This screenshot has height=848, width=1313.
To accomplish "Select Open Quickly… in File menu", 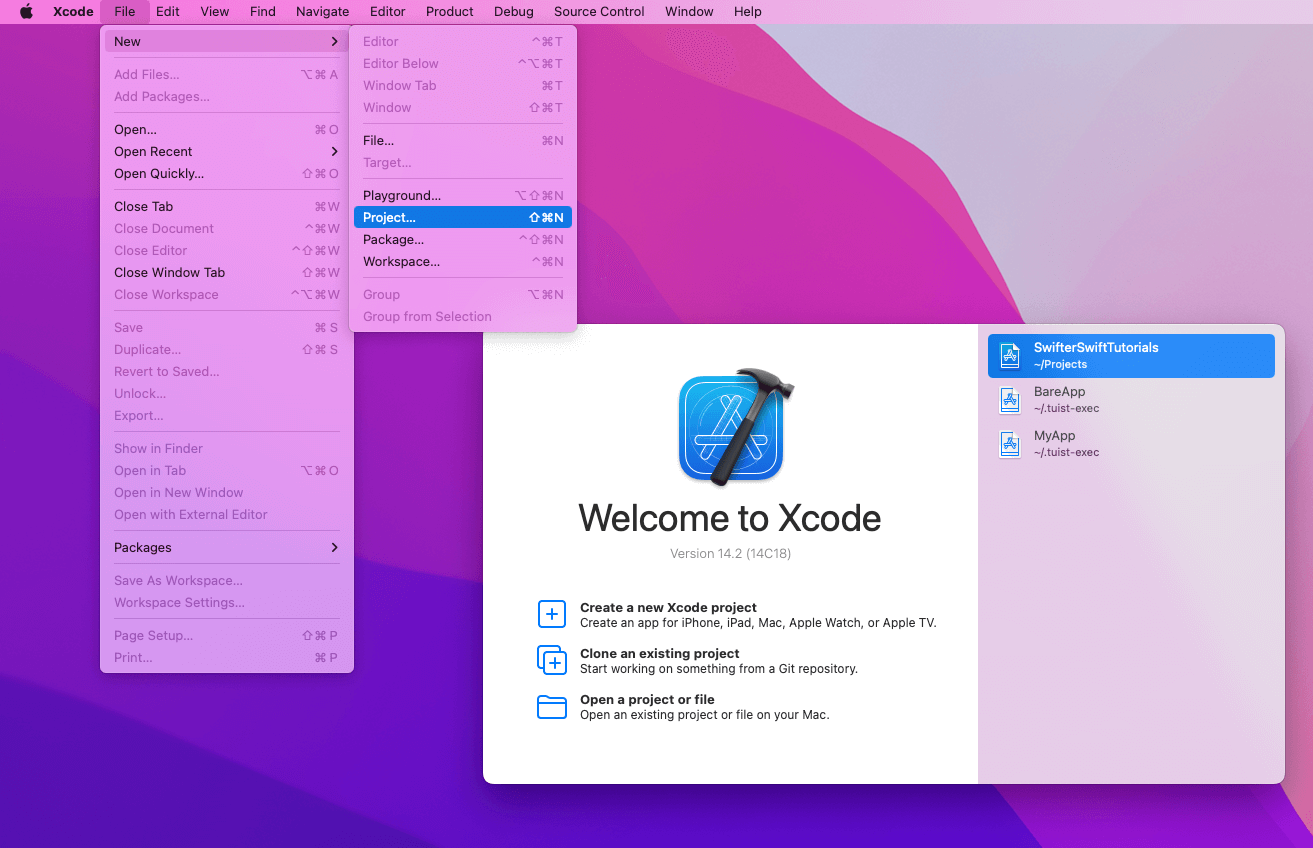I will (x=159, y=174).
